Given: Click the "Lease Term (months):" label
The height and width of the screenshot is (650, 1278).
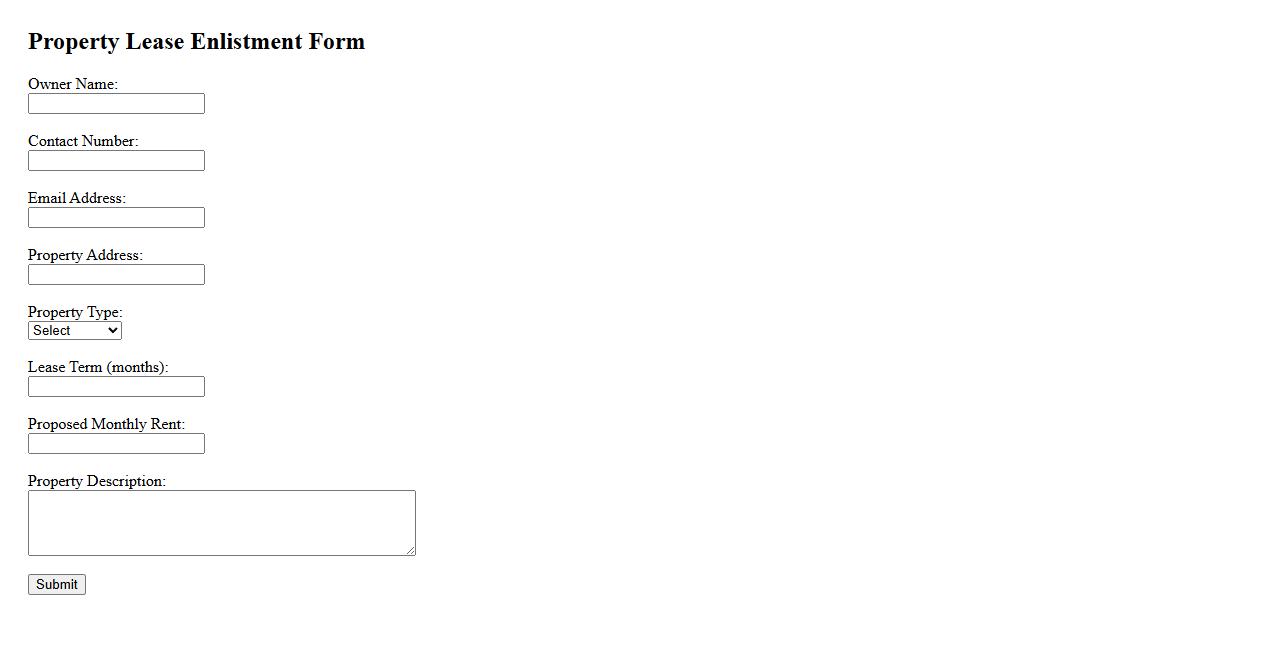Looking at the screenshot, I should coord(98,367).
